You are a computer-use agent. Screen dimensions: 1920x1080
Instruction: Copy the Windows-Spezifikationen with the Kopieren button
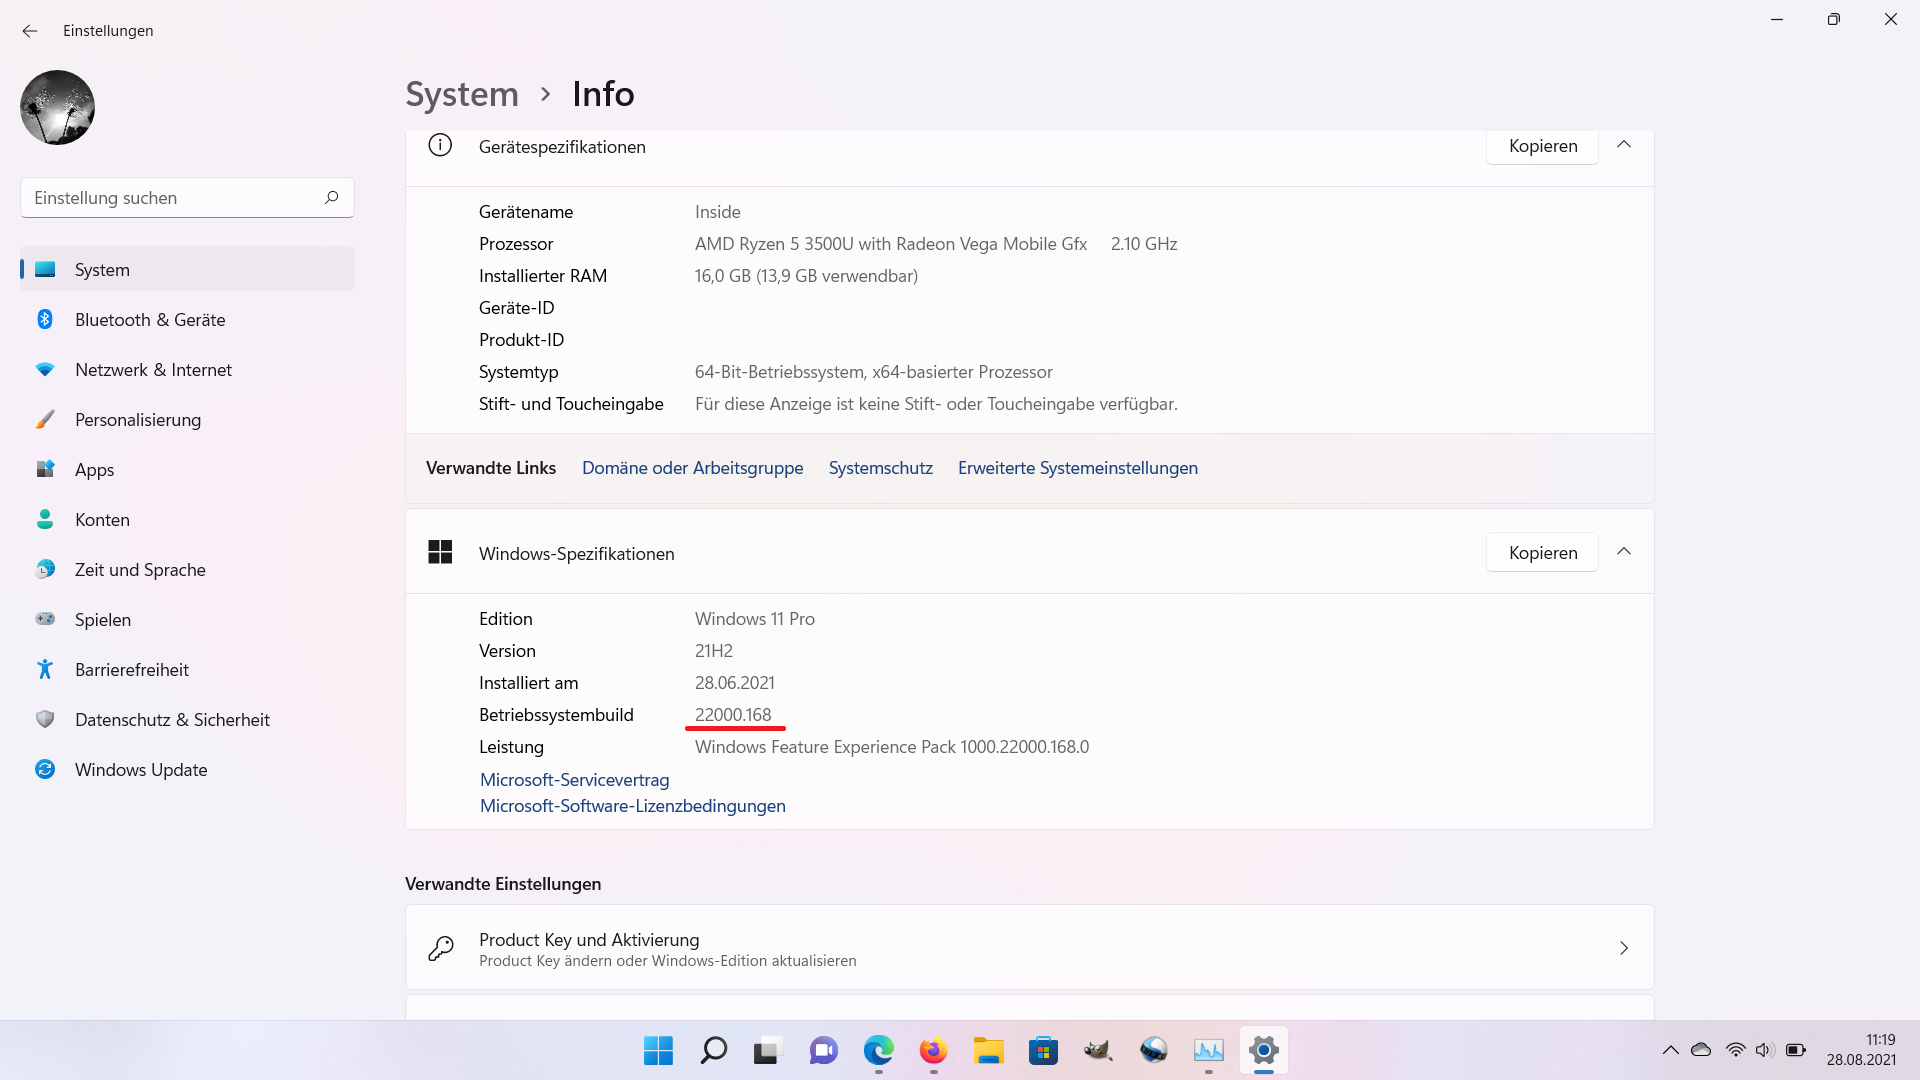click(x=1542, y=553)
